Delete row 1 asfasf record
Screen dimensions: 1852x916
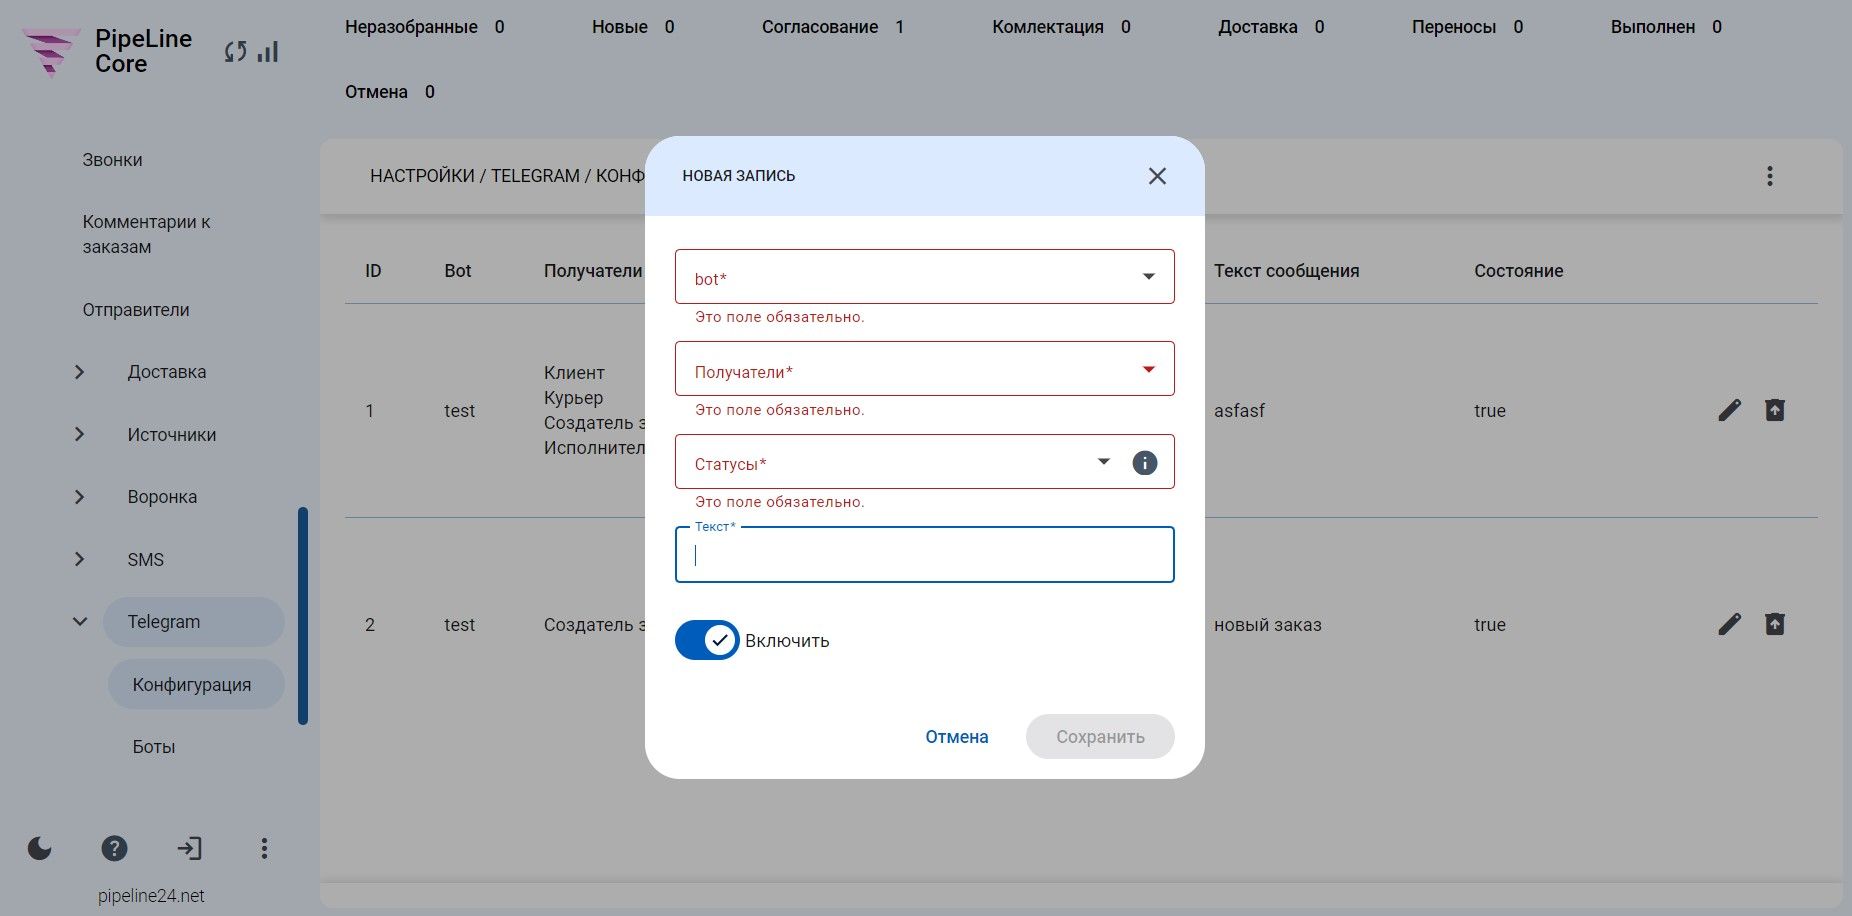tap(1775, 410)
